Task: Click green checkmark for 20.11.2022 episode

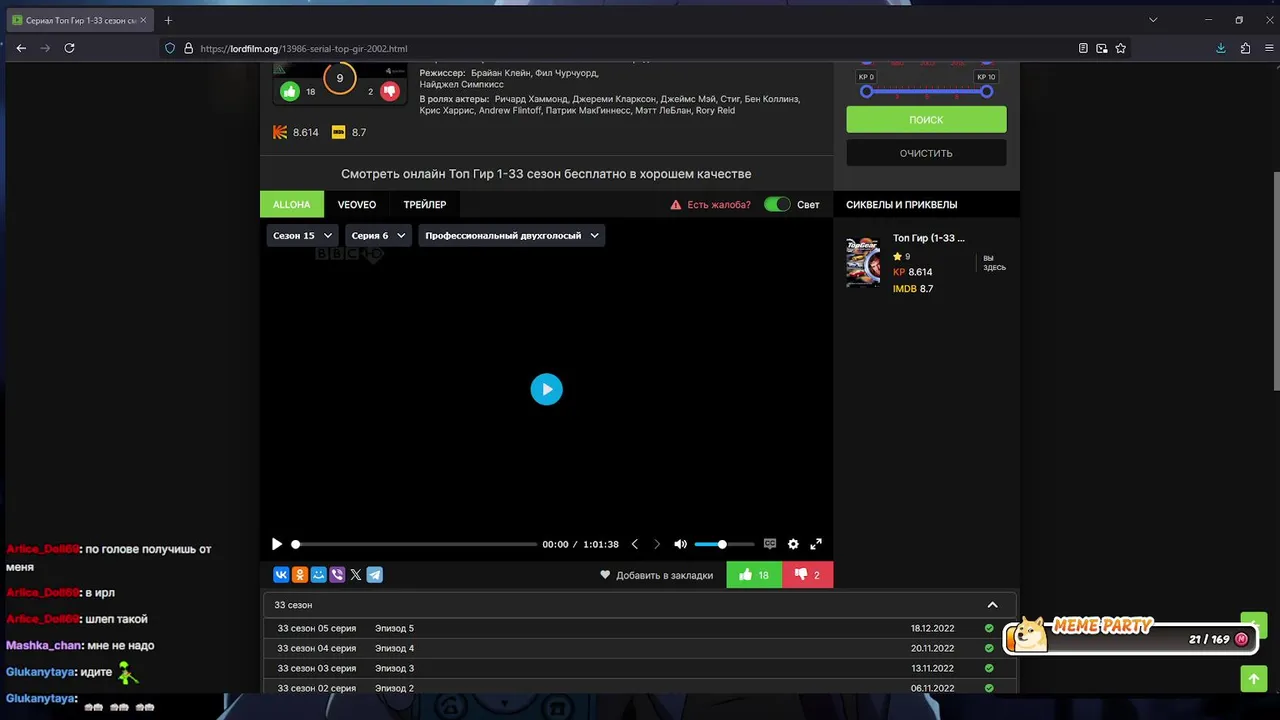Action: 989,648
